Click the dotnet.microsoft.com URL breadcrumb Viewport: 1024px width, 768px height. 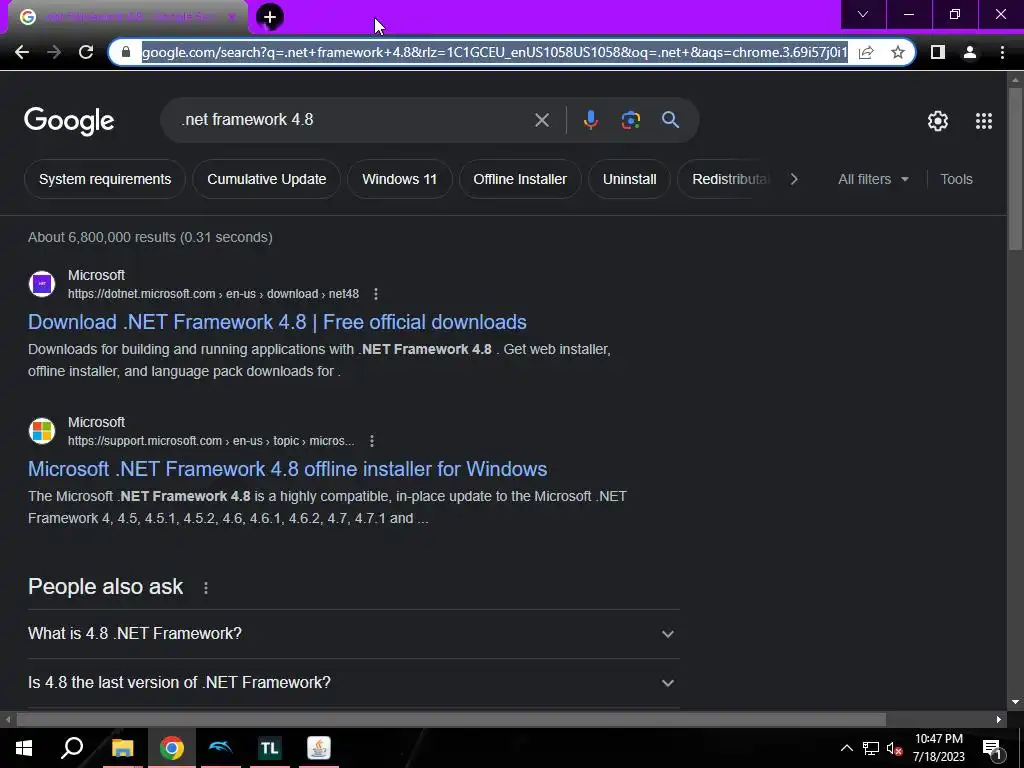(x=214, y=294)
